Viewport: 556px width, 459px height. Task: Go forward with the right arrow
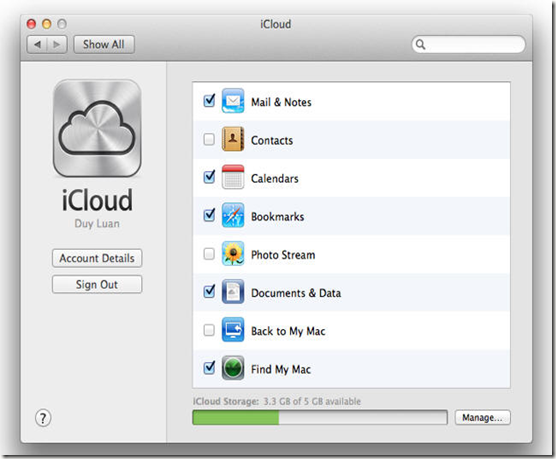pyautogui.click(x=57, y=45)
